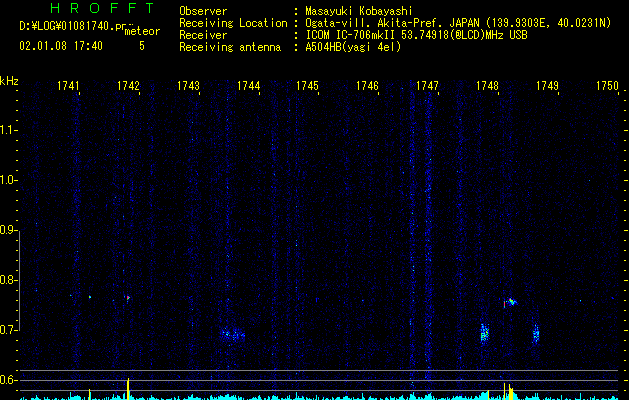Click the 1748 time axis marker
Image resolution: width=629 pixels, height=400 pixels.
point(487,86)
